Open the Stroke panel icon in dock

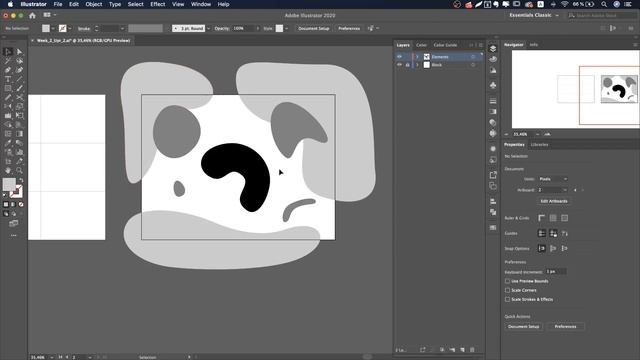pyautogui.click(x=493, y=101)
